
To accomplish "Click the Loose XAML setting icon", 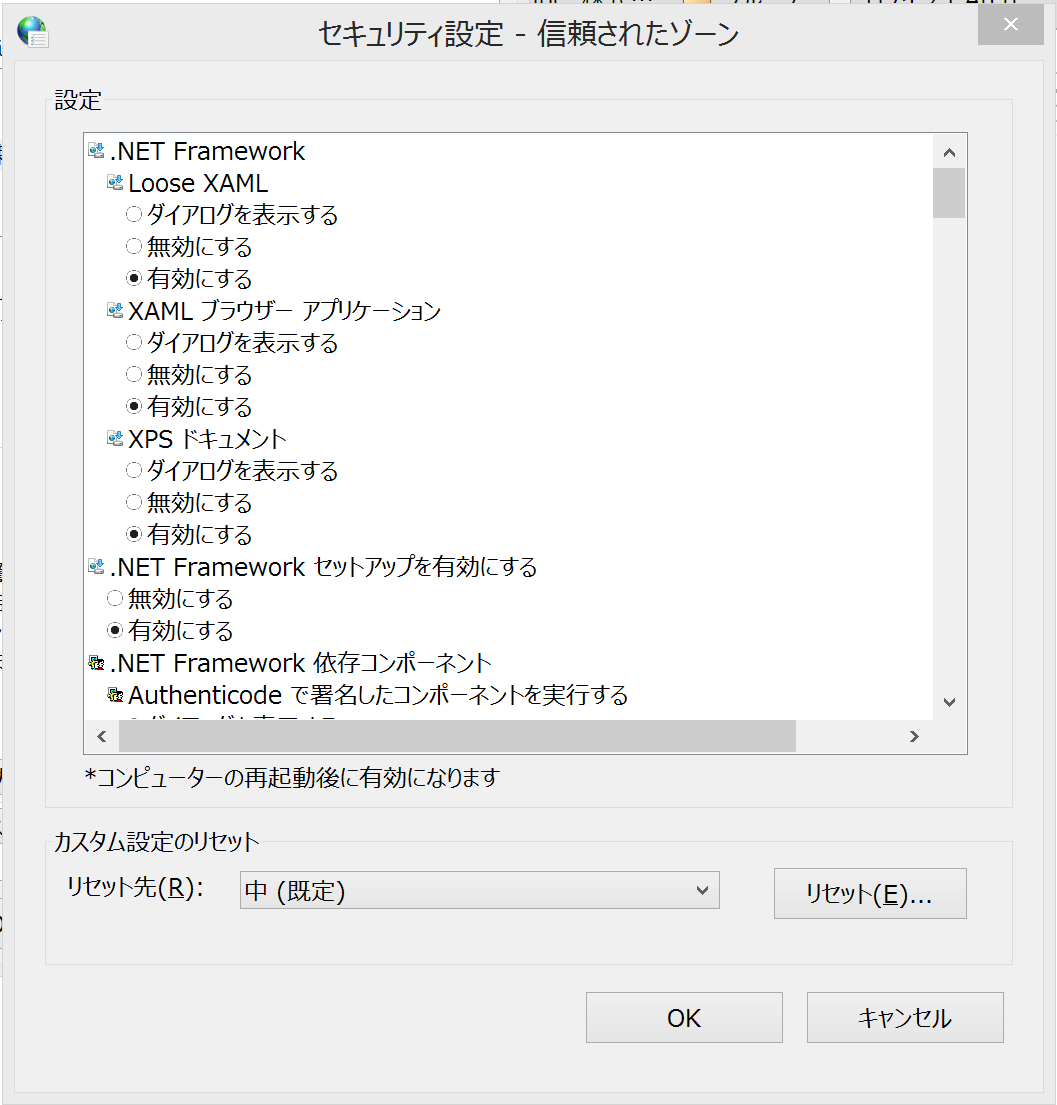I will (115, 183).
